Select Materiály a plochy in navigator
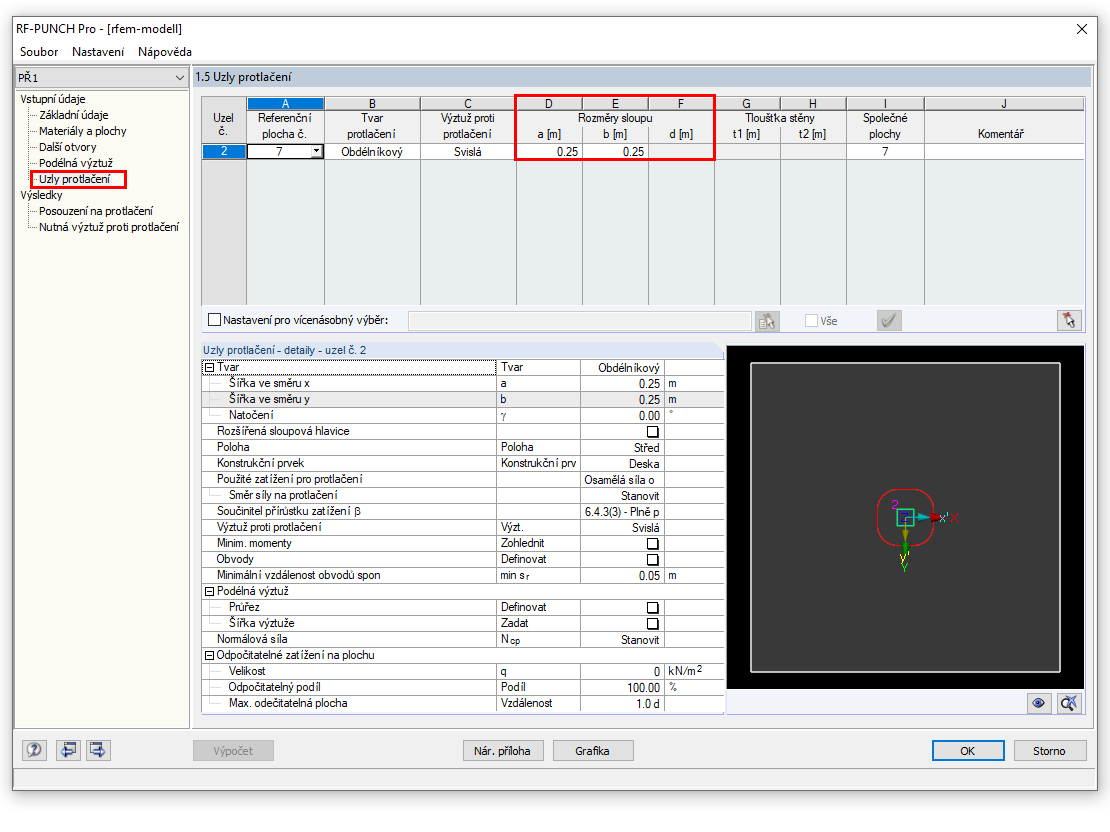Screen dimensions: 1110x832 [83, 131]
